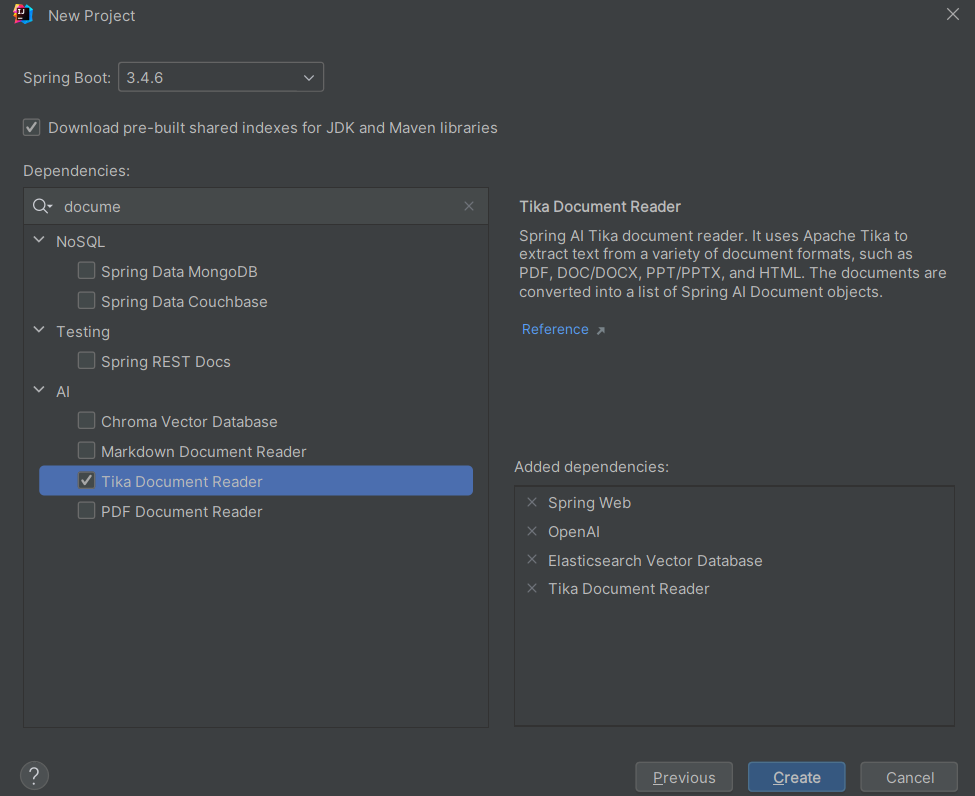
Task: Select the Chroma Vector Database label
Action: pyautogui.click(x=189, y=422)
